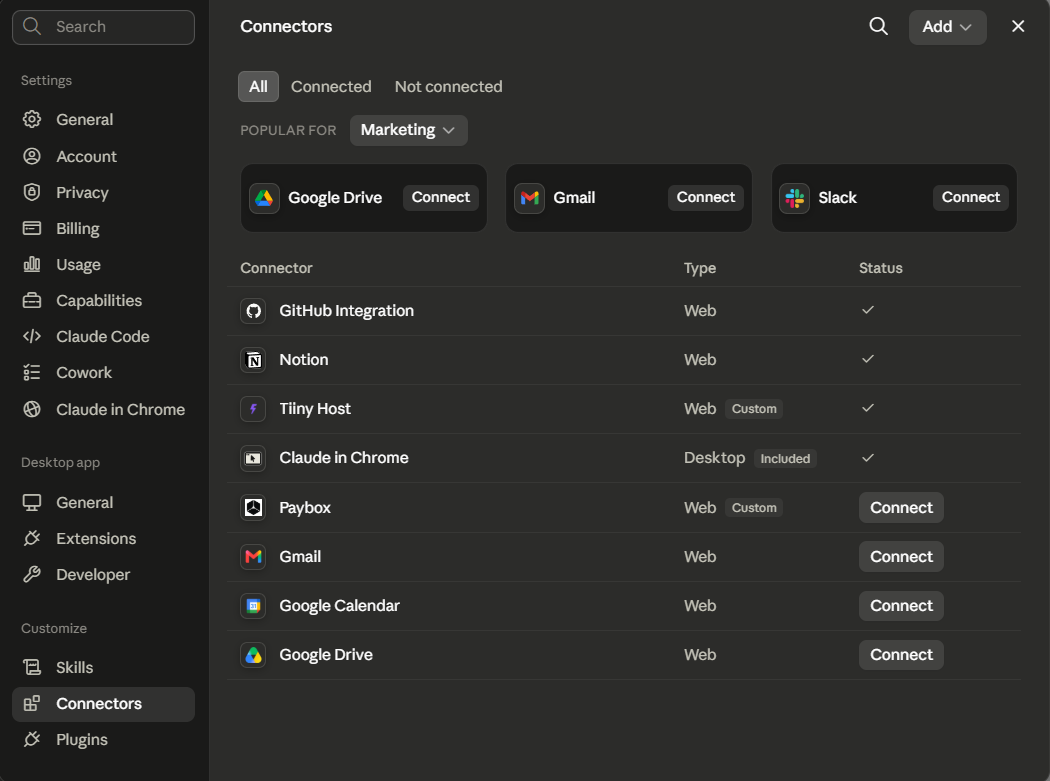Click the Google Calendar row icon
The height and width of the screenshot is (781, 1050).
coord(253,606)
